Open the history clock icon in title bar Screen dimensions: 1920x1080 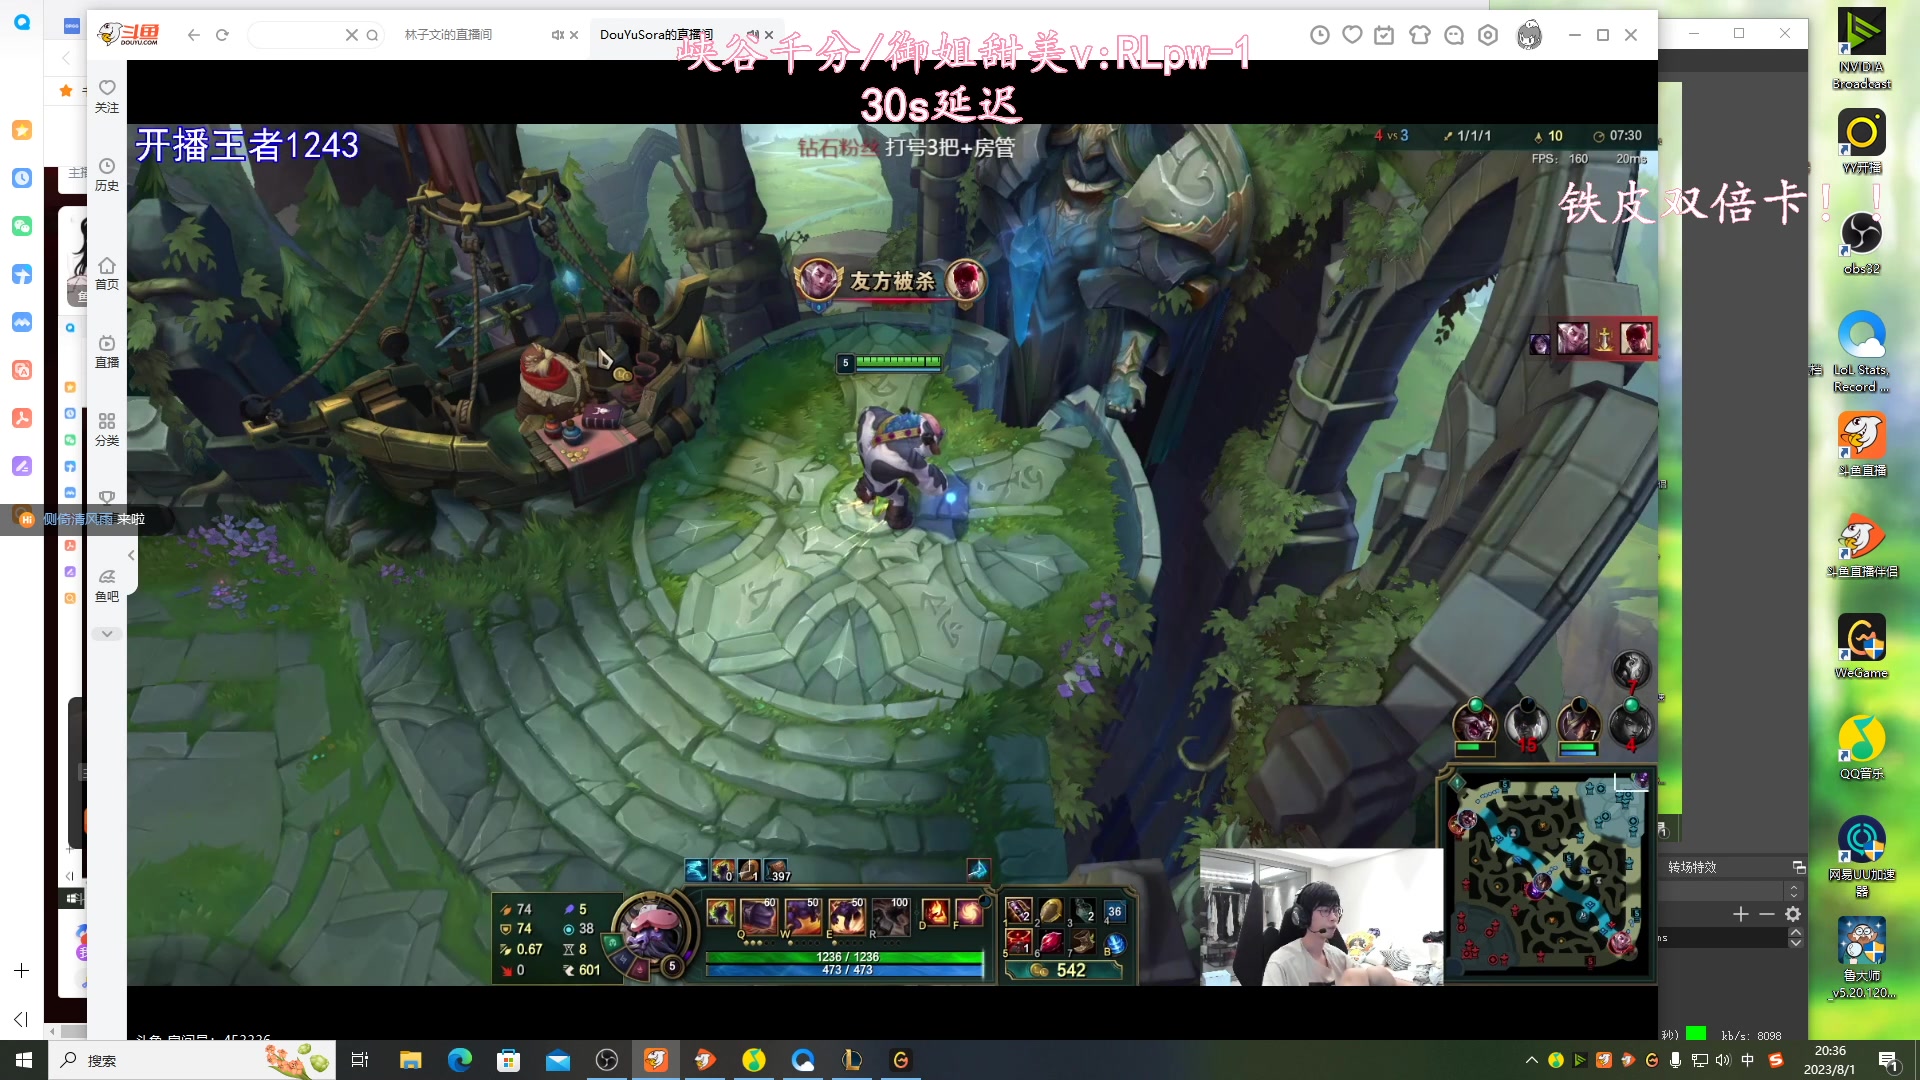[1320, 35]
